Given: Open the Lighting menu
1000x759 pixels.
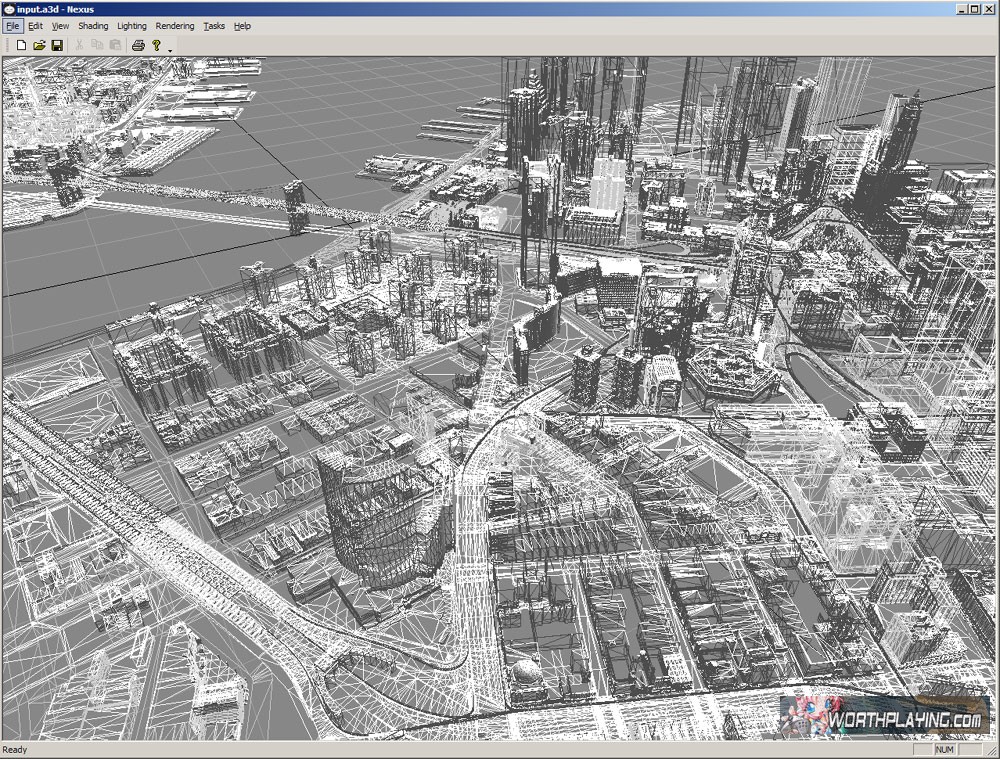Looking at the screenshot, I should tap(131, 26).
